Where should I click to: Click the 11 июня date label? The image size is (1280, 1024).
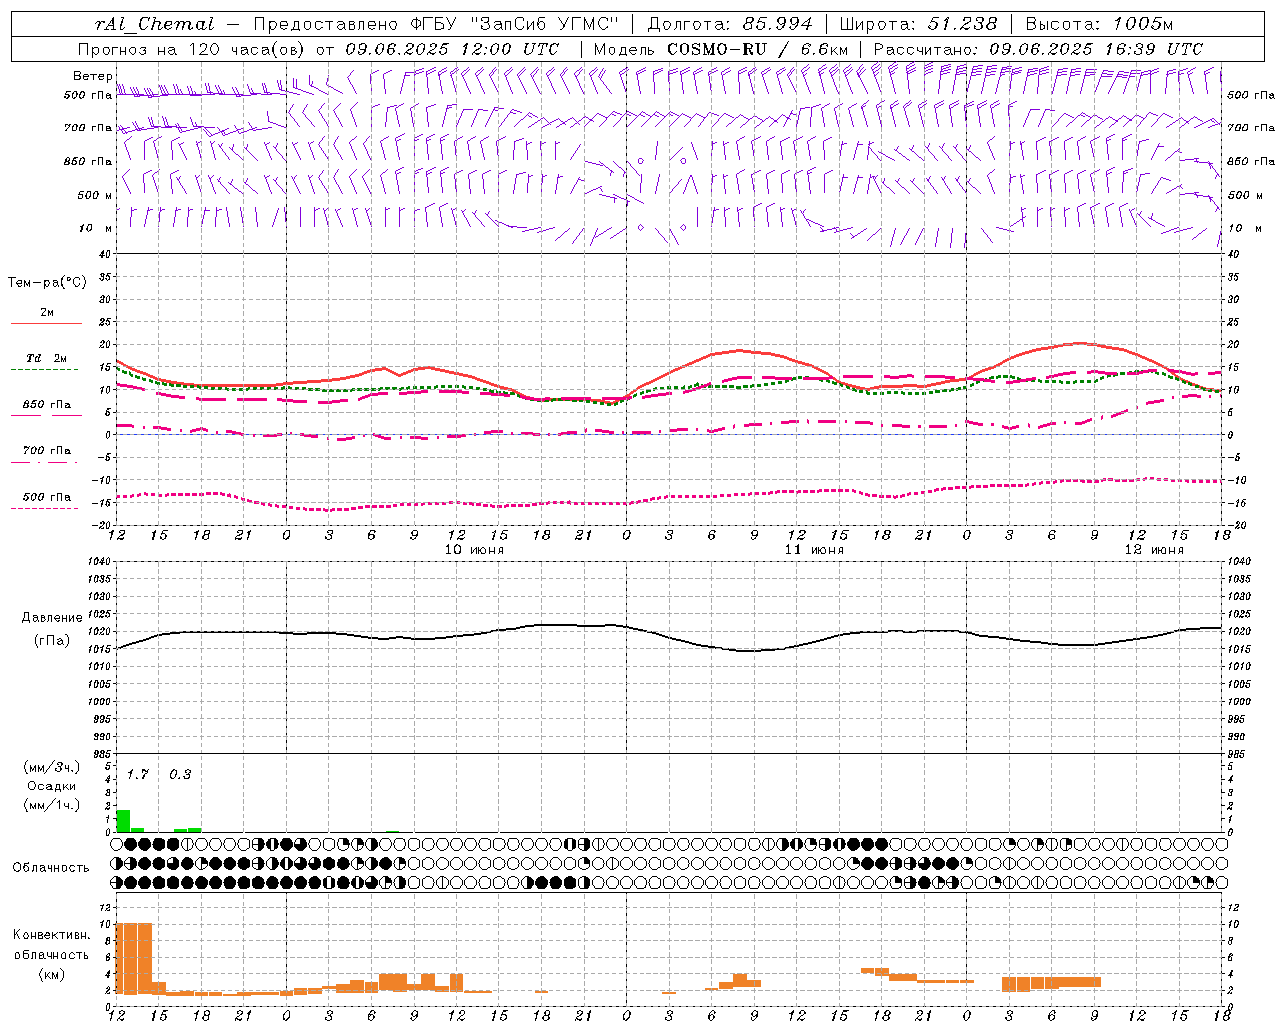[x=814, y=550]
